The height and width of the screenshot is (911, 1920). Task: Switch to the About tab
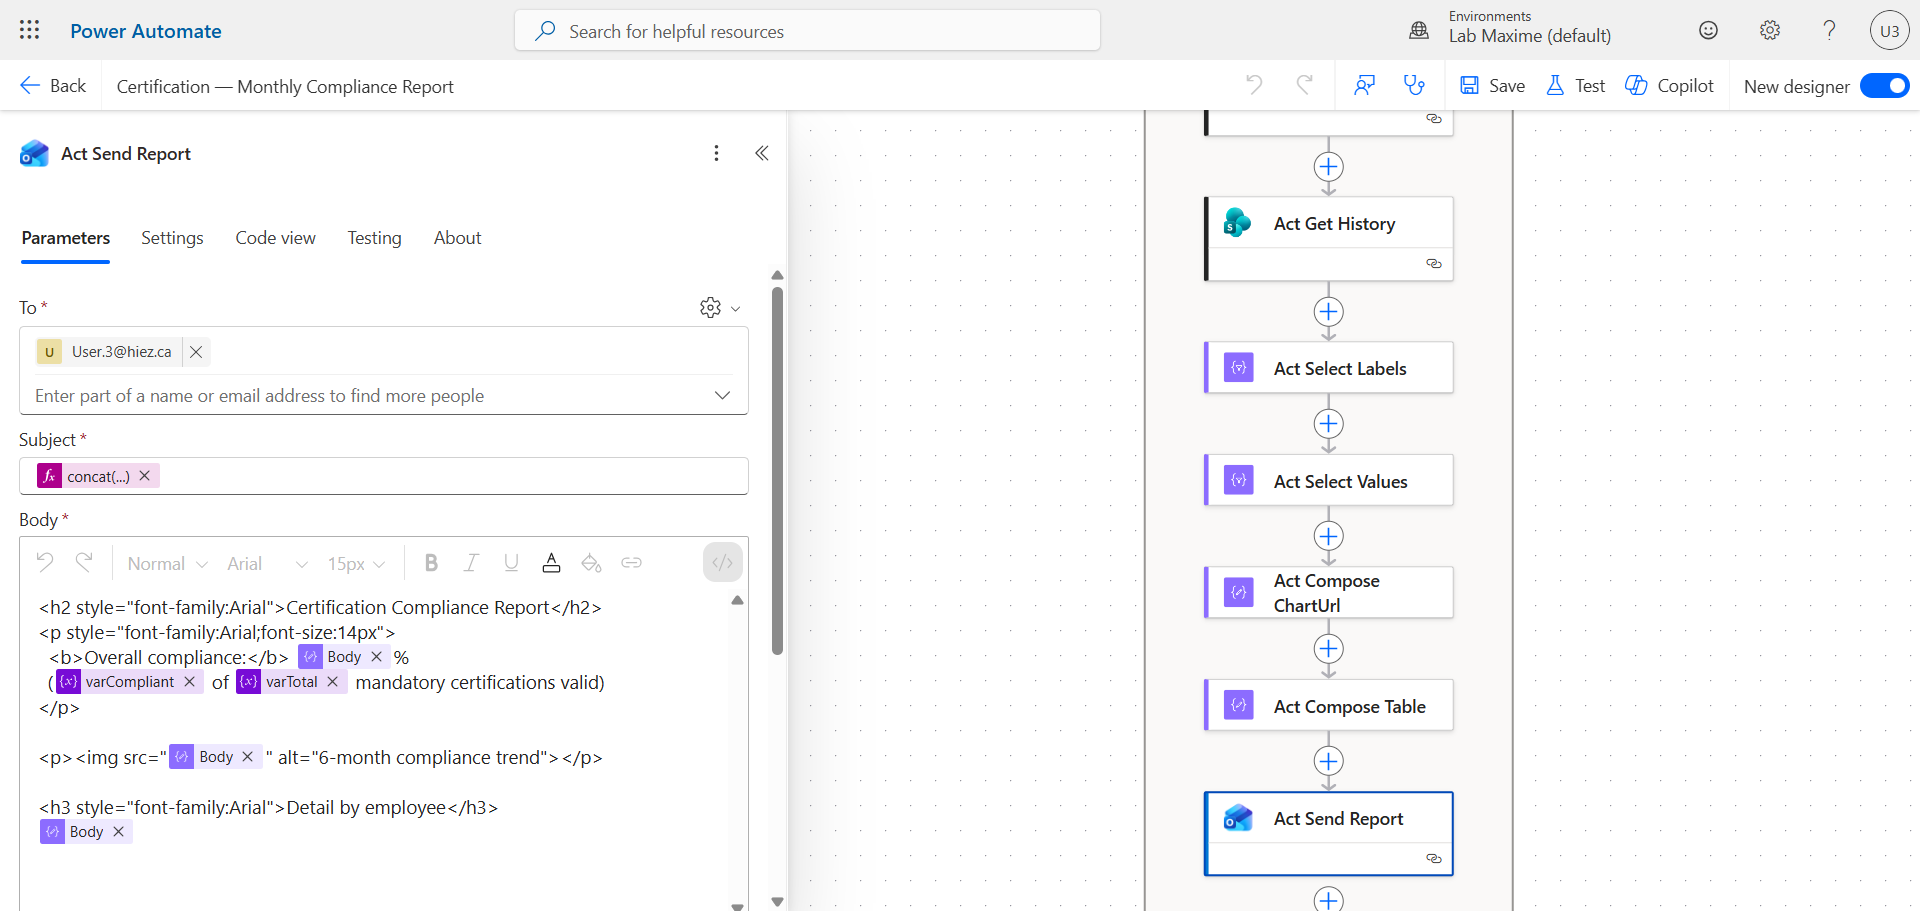tap(457, 238)
